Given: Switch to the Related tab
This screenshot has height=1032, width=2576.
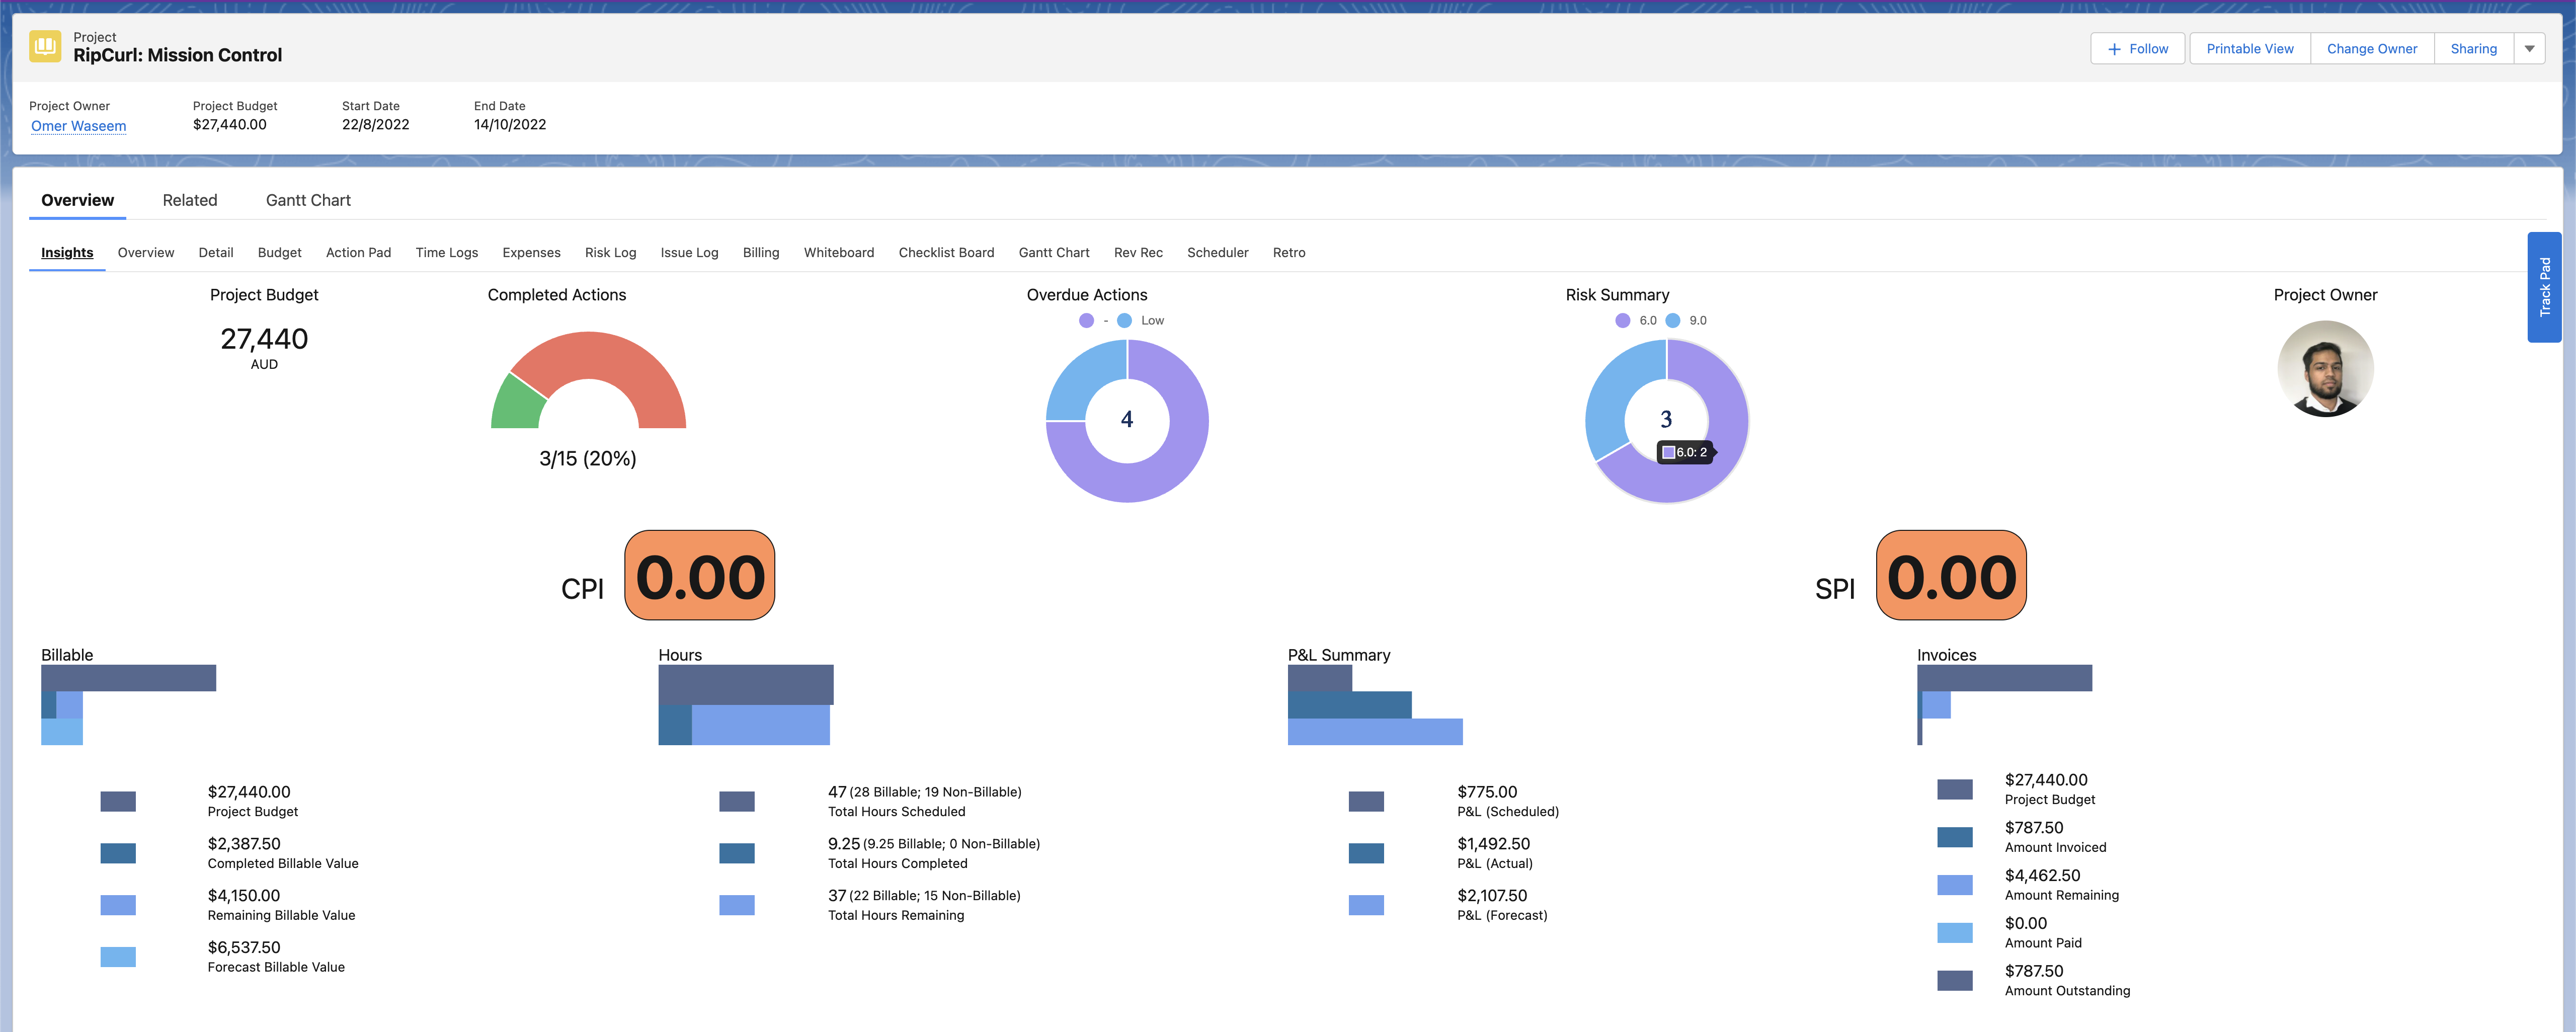Looking at the screenshot, I should coord(190,199).
